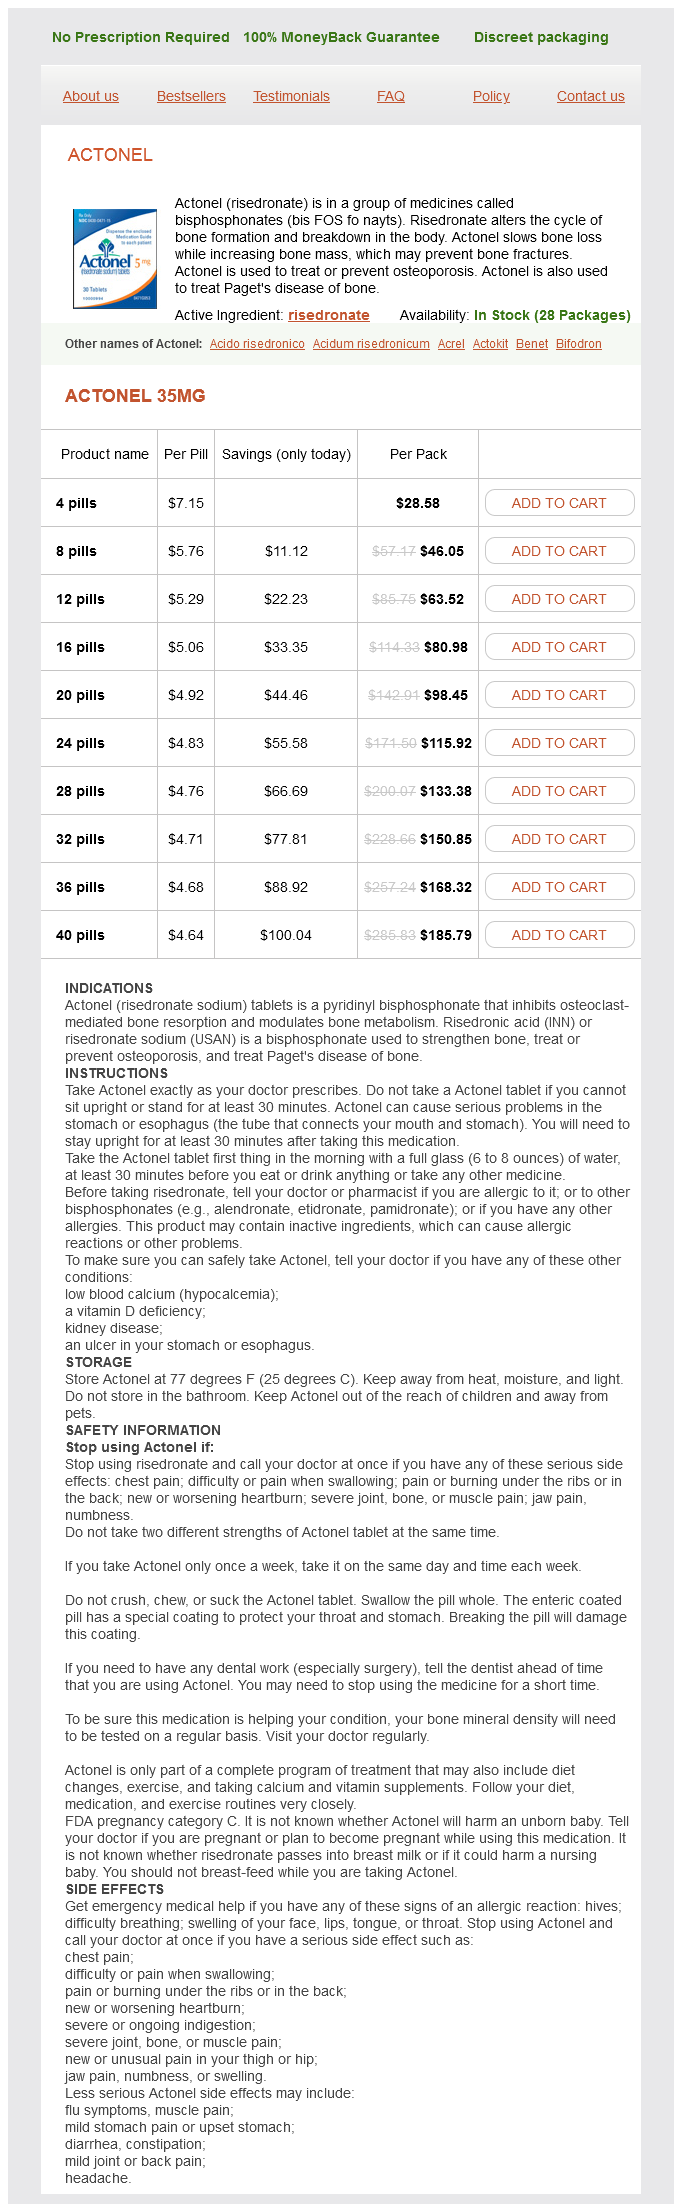This screenshot has height=2212, width=682.
Task: Add the 4 pills pack to cart
Action: pyautogui.click(x=559, y=503)
